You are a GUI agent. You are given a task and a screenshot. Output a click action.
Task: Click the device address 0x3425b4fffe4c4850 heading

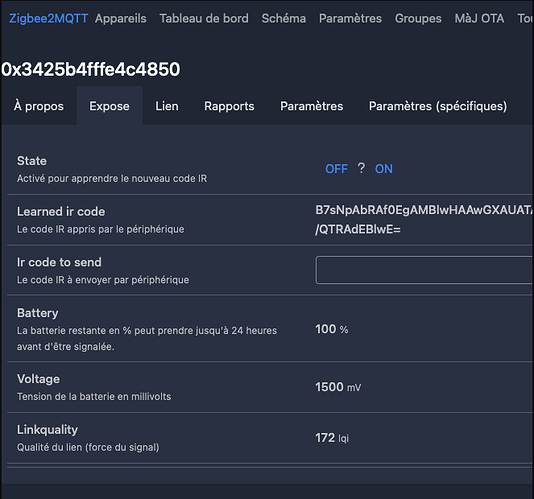(91, 69)
